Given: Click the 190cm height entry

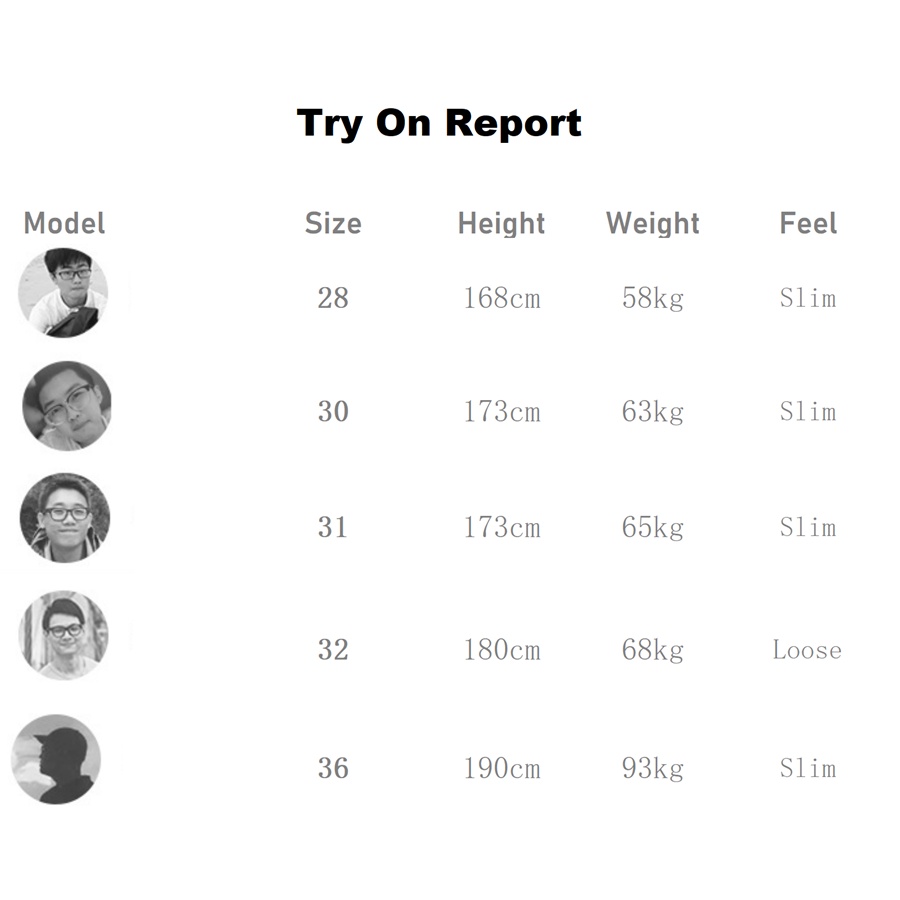Looking at the screenshot, I should click(x=501, y=768).
